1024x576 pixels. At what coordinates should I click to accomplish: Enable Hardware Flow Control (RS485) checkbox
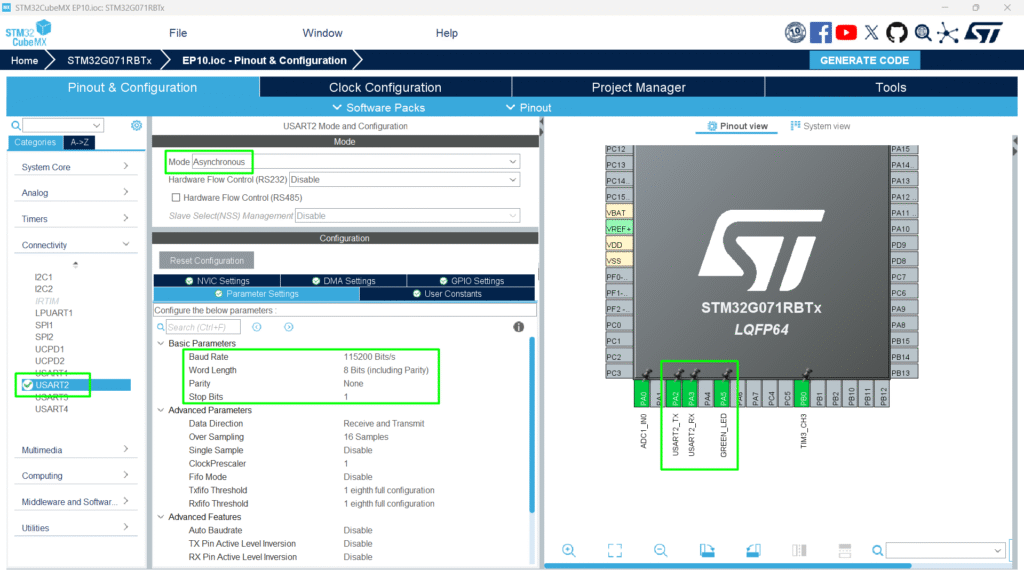[x=176, y=197]
